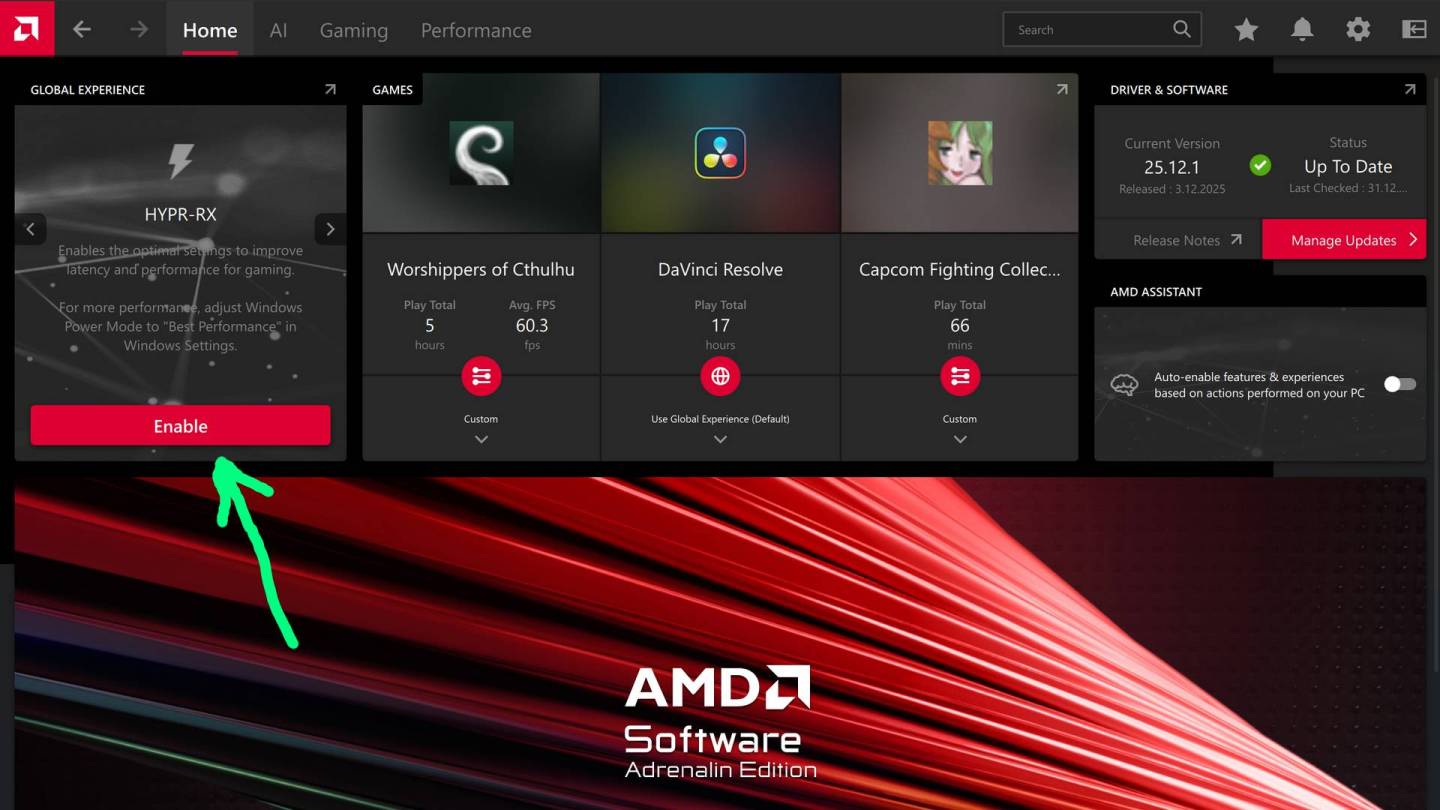Viewport: 1440px width, 810px height.
Task: Expand Worshippers of Cthulhu profile dropdown
Action: tap(481, 439)
